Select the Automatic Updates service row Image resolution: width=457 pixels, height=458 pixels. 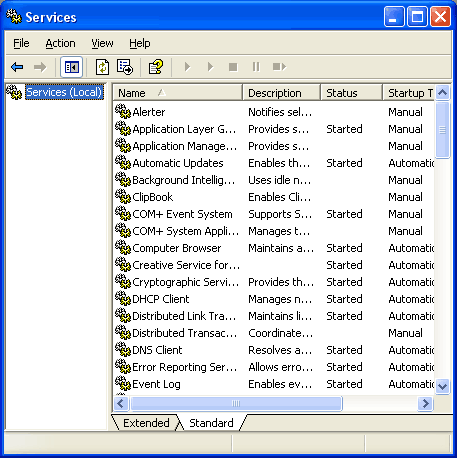point(274,163)
